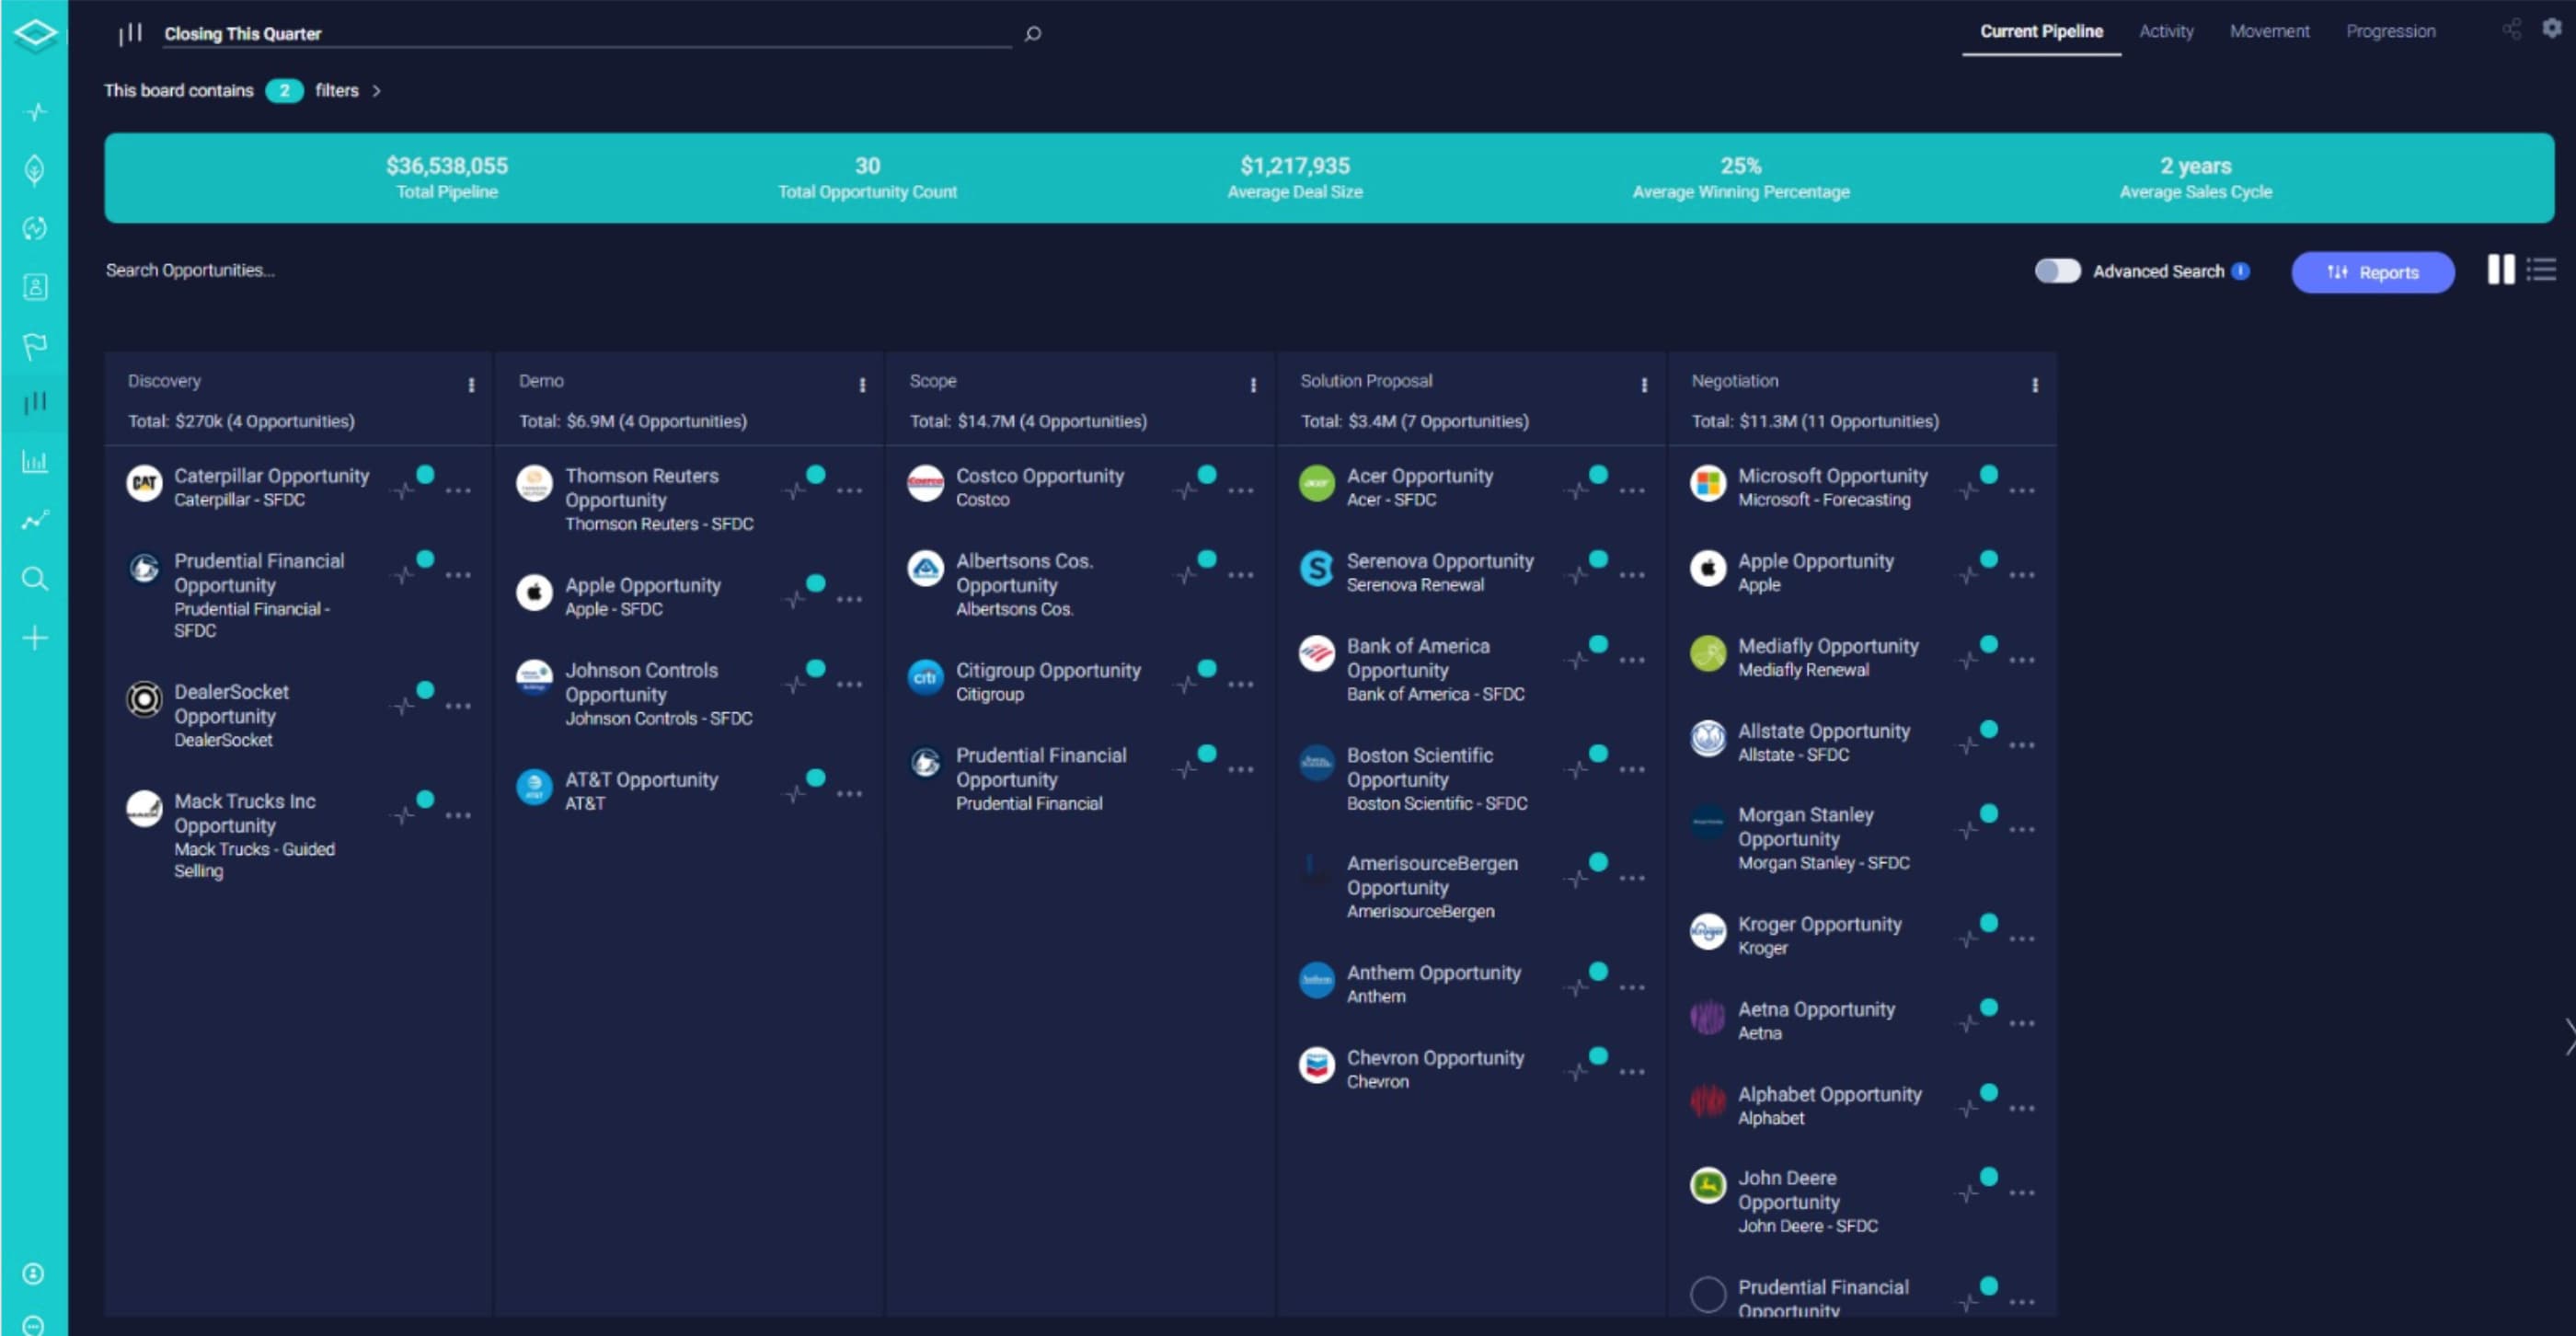Click the board search magnifier icon
The height and width of the screenshot is (1336, 2576).
click(1033, 34)
